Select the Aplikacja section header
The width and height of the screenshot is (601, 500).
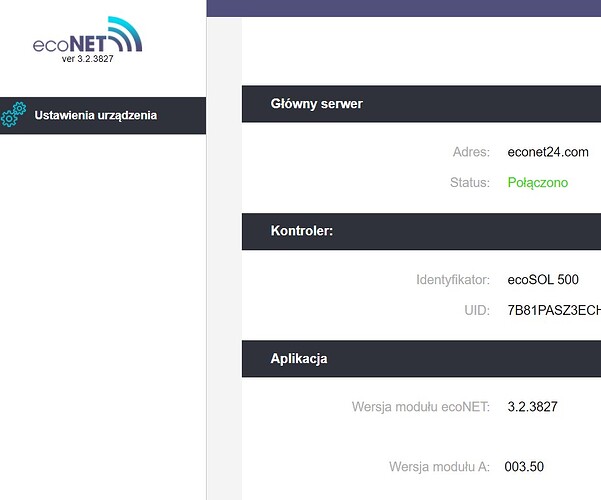coord(421,359)
